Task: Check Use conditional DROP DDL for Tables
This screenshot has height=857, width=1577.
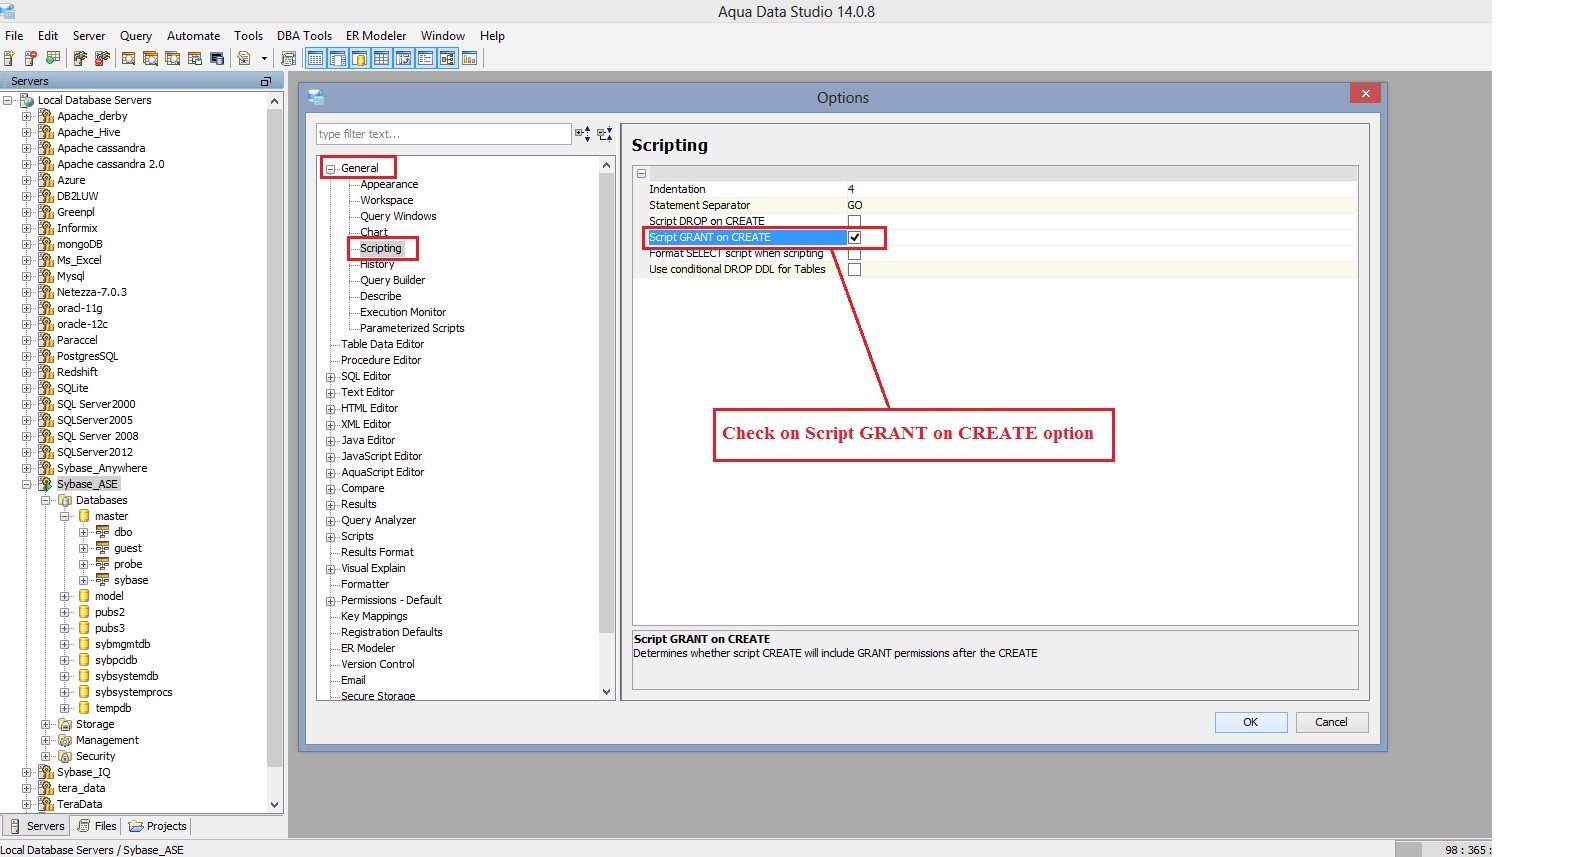Action: point(854,269)
